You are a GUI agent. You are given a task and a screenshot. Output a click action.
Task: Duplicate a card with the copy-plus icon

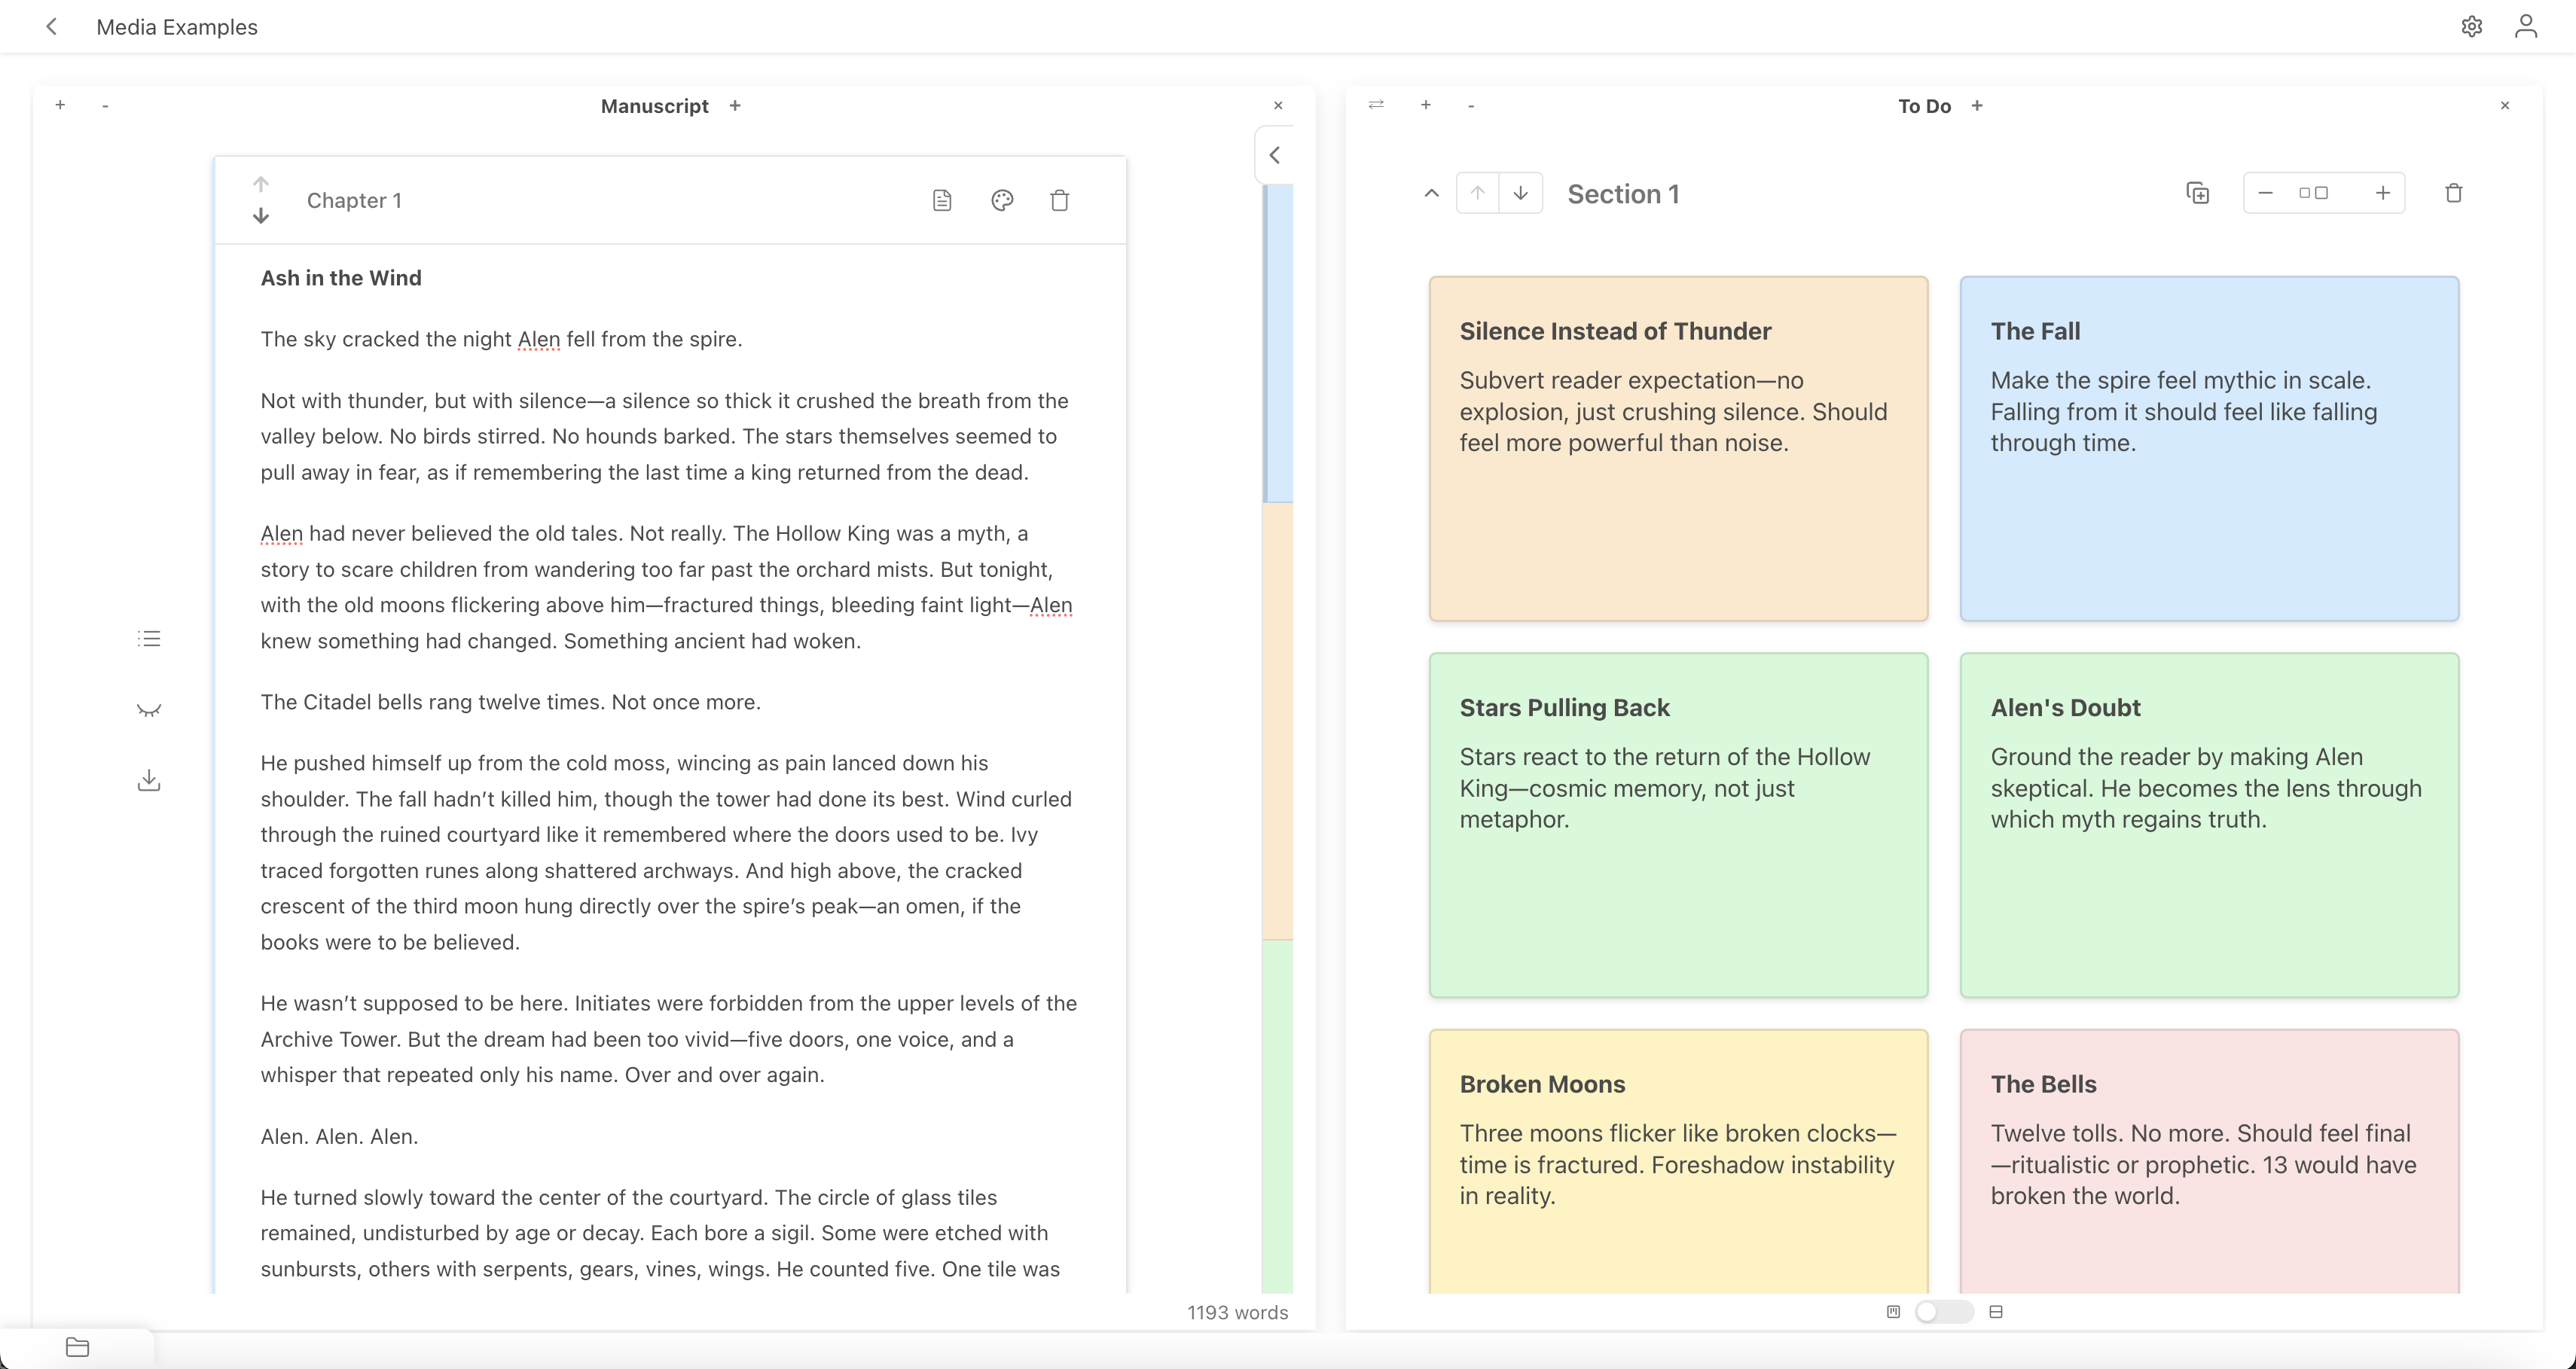click(2198, 192)
